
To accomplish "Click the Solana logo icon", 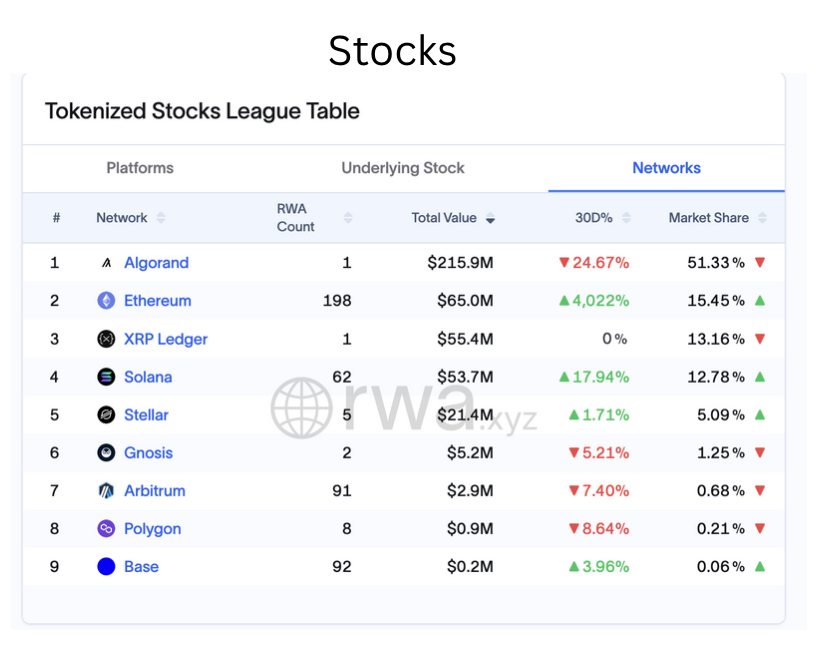I will pos(106,377).
